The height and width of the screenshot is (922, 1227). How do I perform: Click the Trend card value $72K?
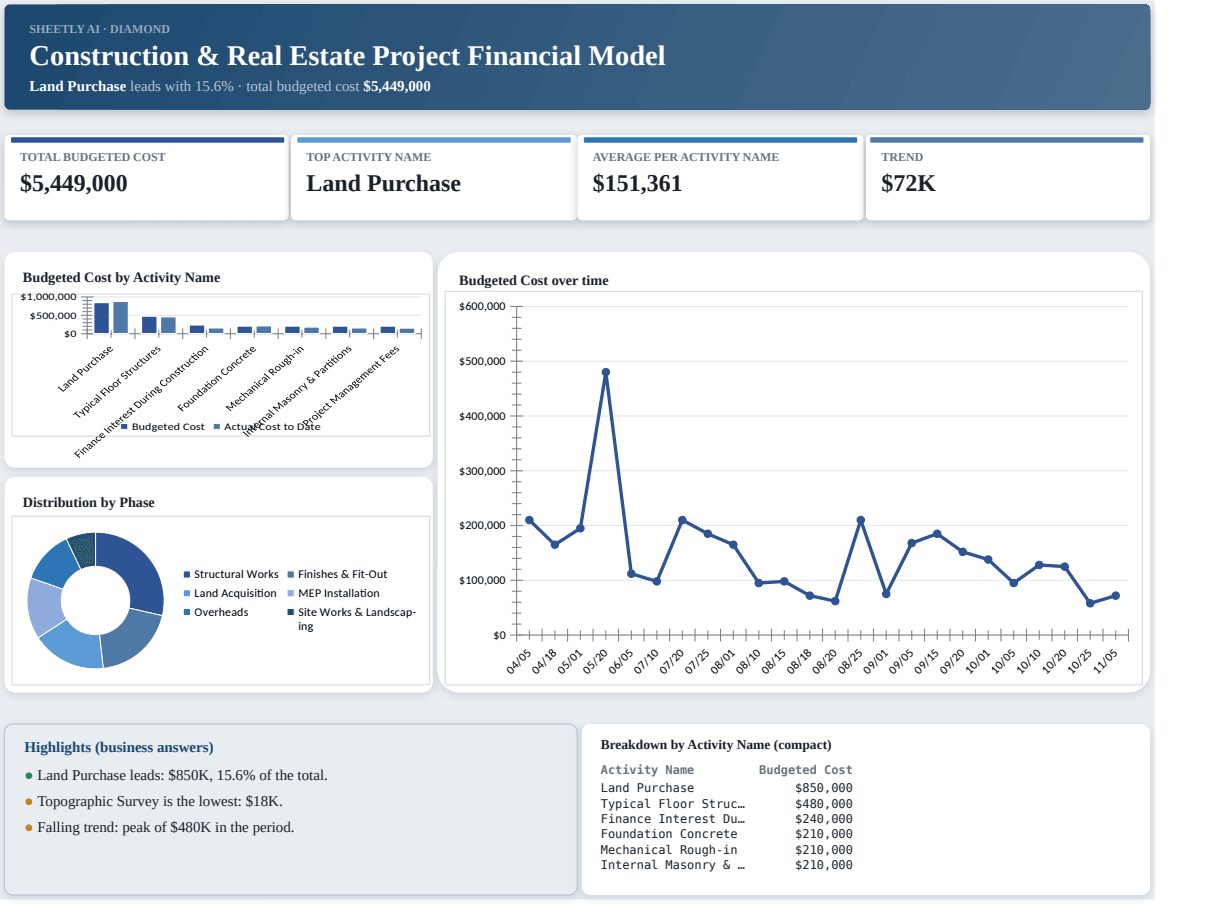(908, 184)
